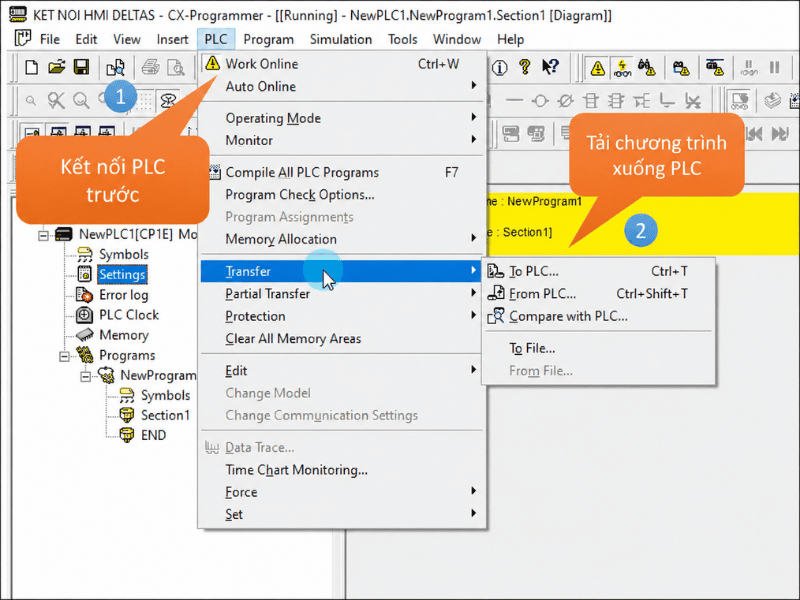The image size is (800, 600).
Task: Click the yellow Help question mark icon
Action: click(x=524, y=67)
